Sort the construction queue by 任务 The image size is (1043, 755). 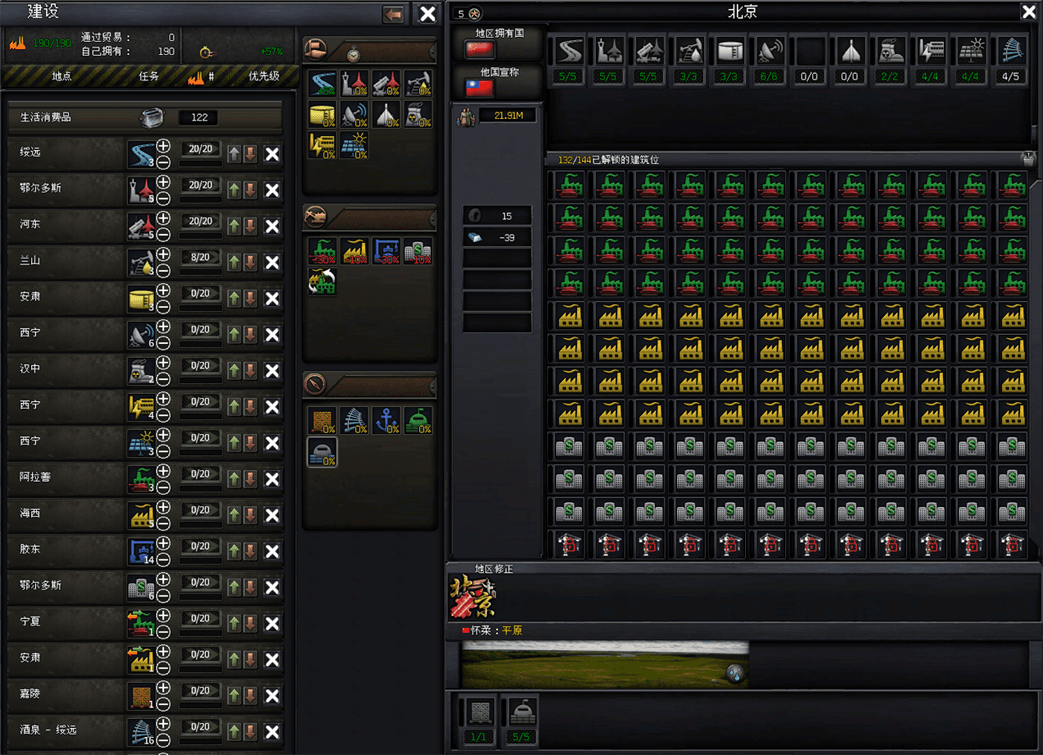[x=148, y=76]
